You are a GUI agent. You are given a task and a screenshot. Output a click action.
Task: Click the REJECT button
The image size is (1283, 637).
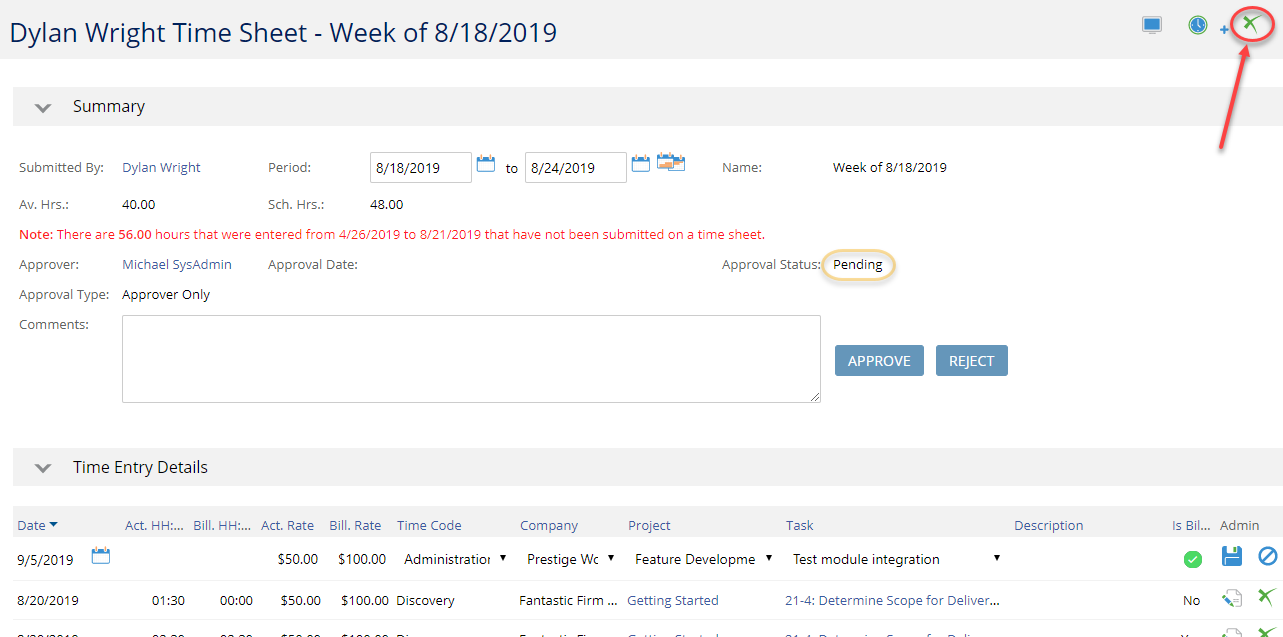point(972,361)
